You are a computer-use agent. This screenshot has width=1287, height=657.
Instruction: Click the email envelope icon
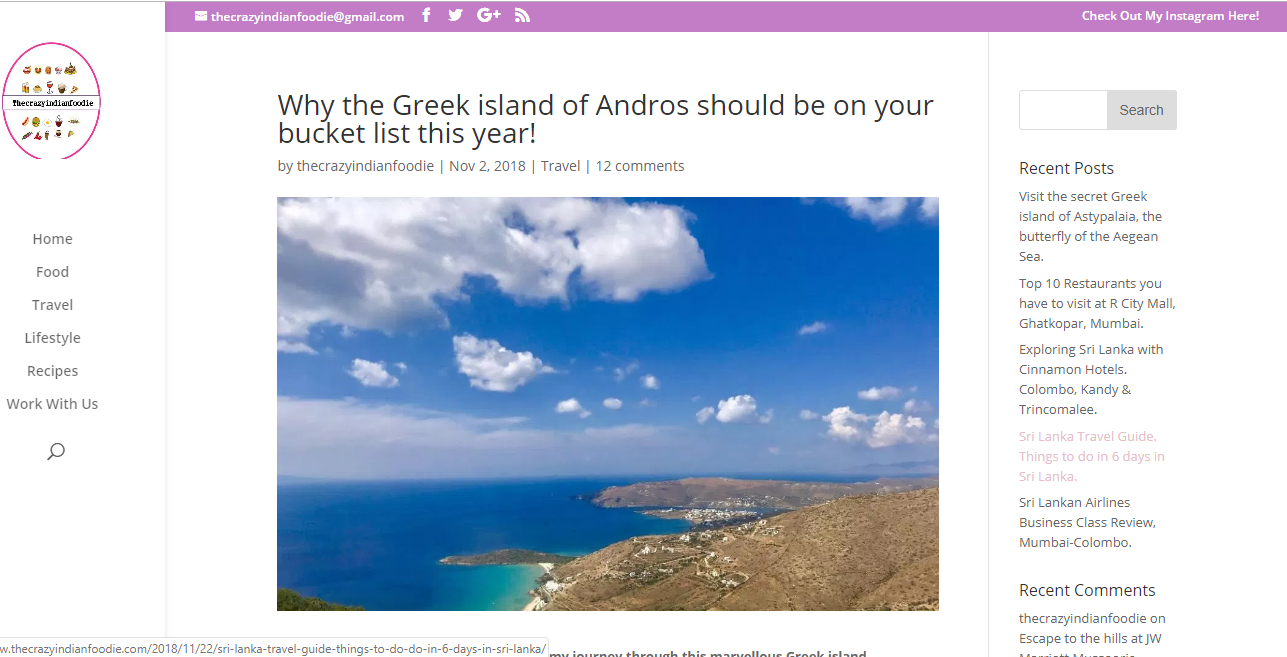pos(201,16)
